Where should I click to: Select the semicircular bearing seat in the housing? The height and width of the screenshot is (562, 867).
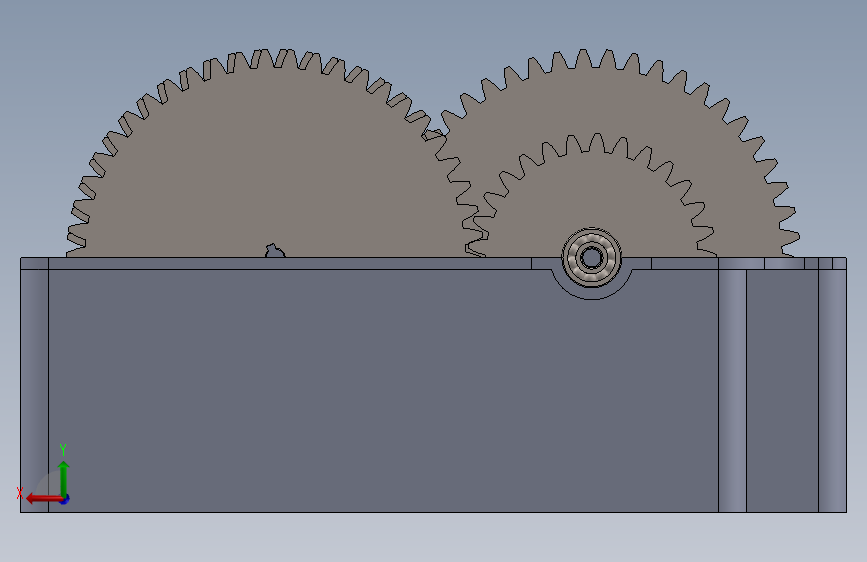pyautogui.click(x=592, y=292)
